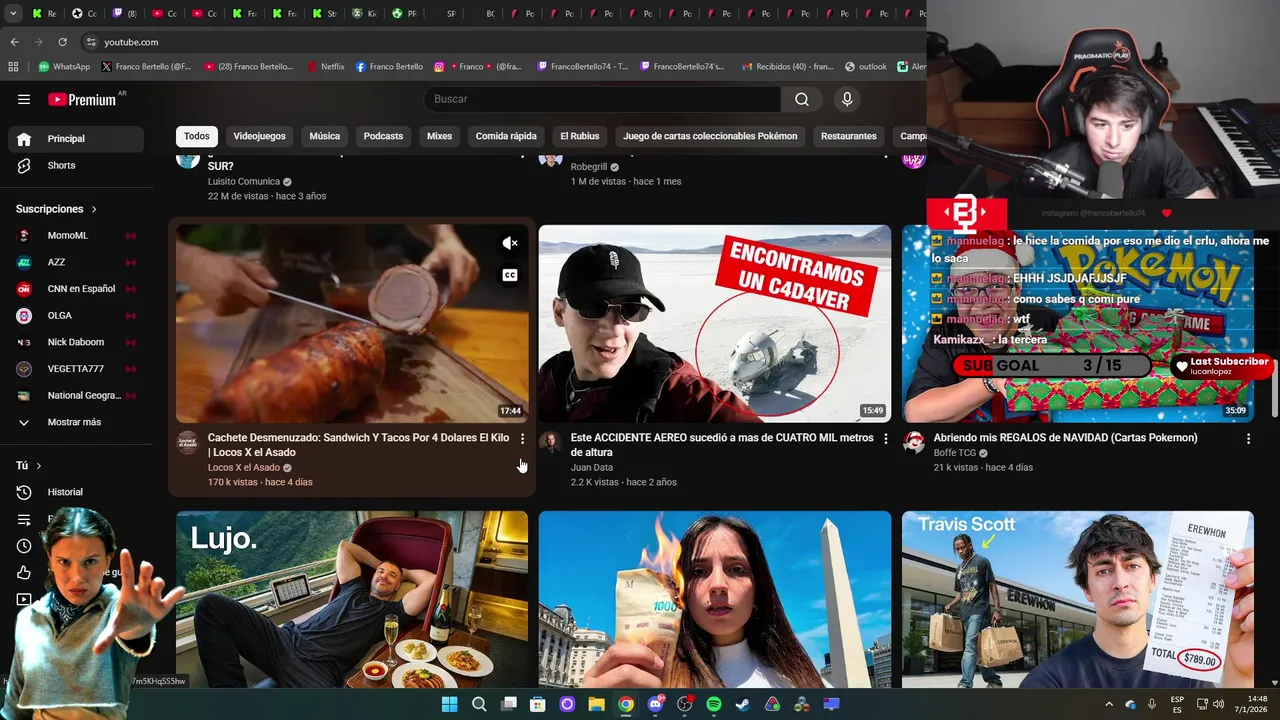
Task: Select the El Rubius filter chip
Action: pyautogui.click(x=579, y=136)
